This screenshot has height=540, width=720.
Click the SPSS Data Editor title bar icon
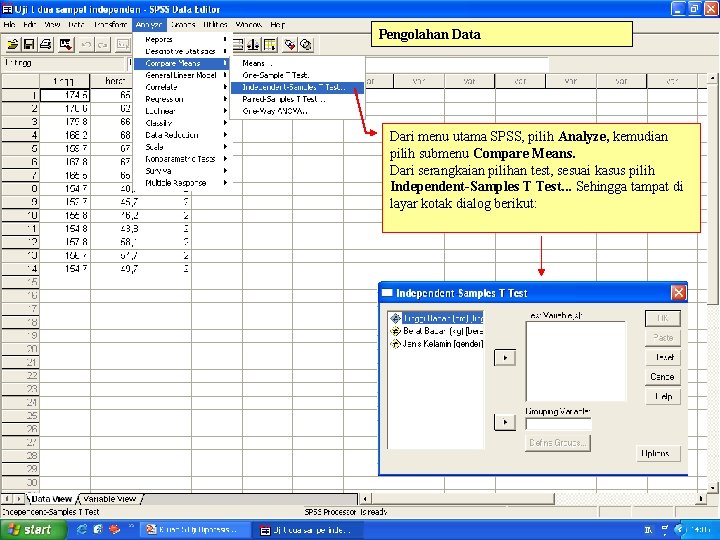[7, 9]
